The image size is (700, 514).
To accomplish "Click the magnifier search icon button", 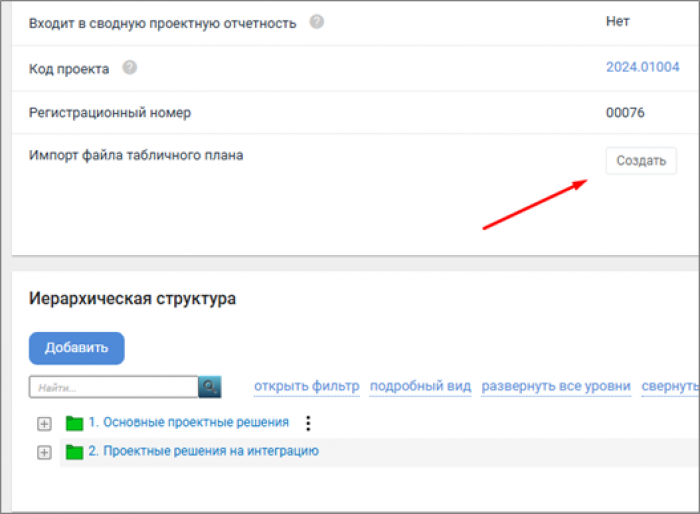I will [209, 387].
